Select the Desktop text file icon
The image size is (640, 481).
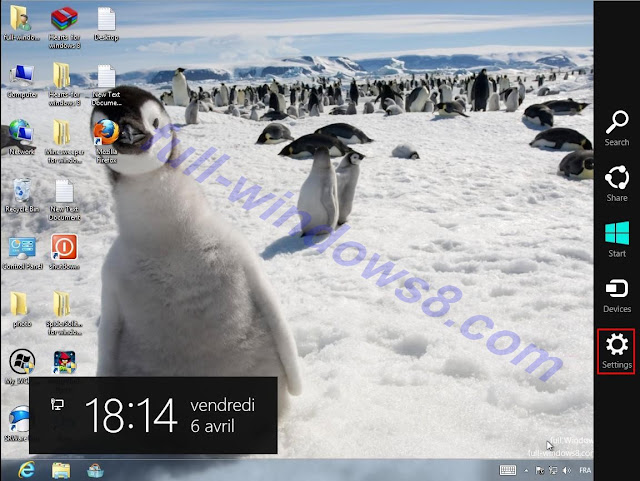point(106,24)
